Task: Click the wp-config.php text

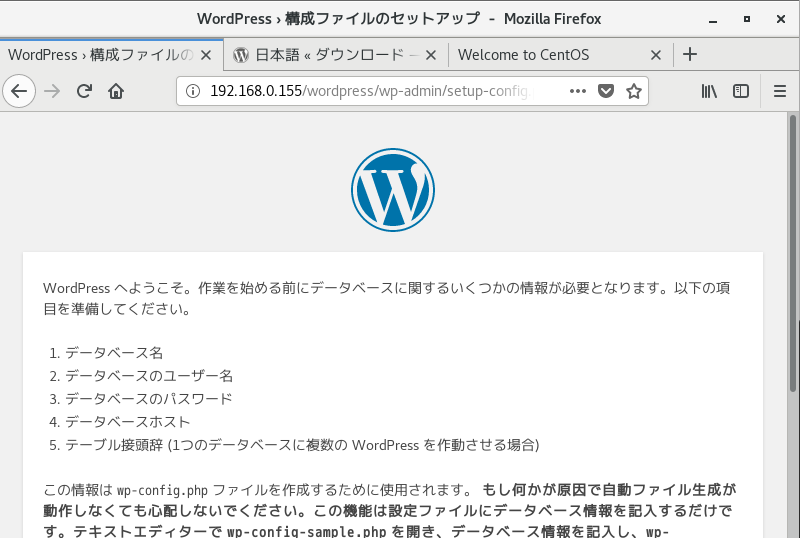Action: tap(162, 491)
